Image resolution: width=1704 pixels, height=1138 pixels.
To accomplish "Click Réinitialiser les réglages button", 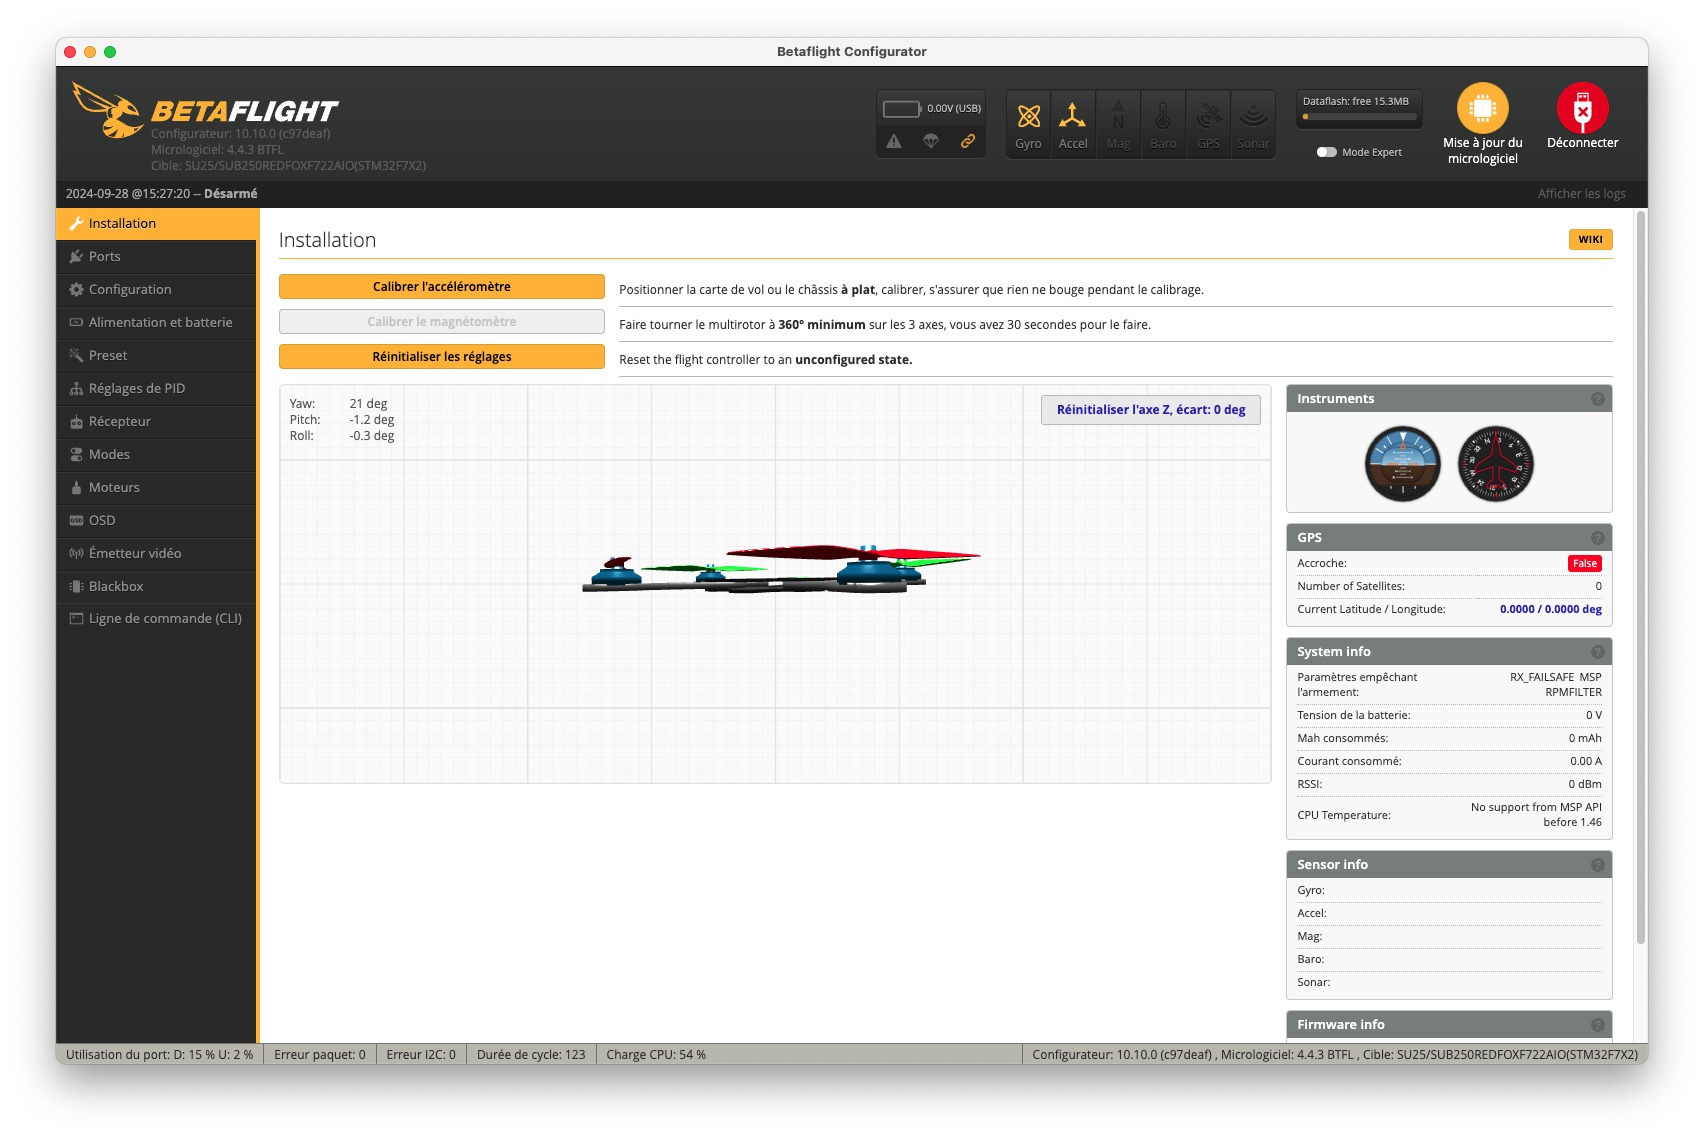I will (x=442, y=356).
